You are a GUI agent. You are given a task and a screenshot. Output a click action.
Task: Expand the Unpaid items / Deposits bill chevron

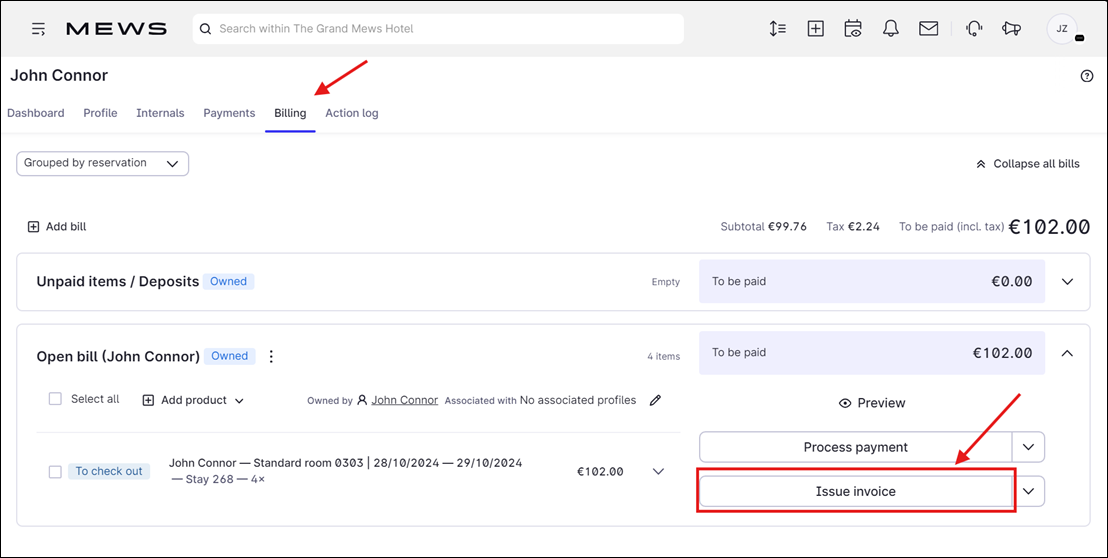(x=1067, y=282)
